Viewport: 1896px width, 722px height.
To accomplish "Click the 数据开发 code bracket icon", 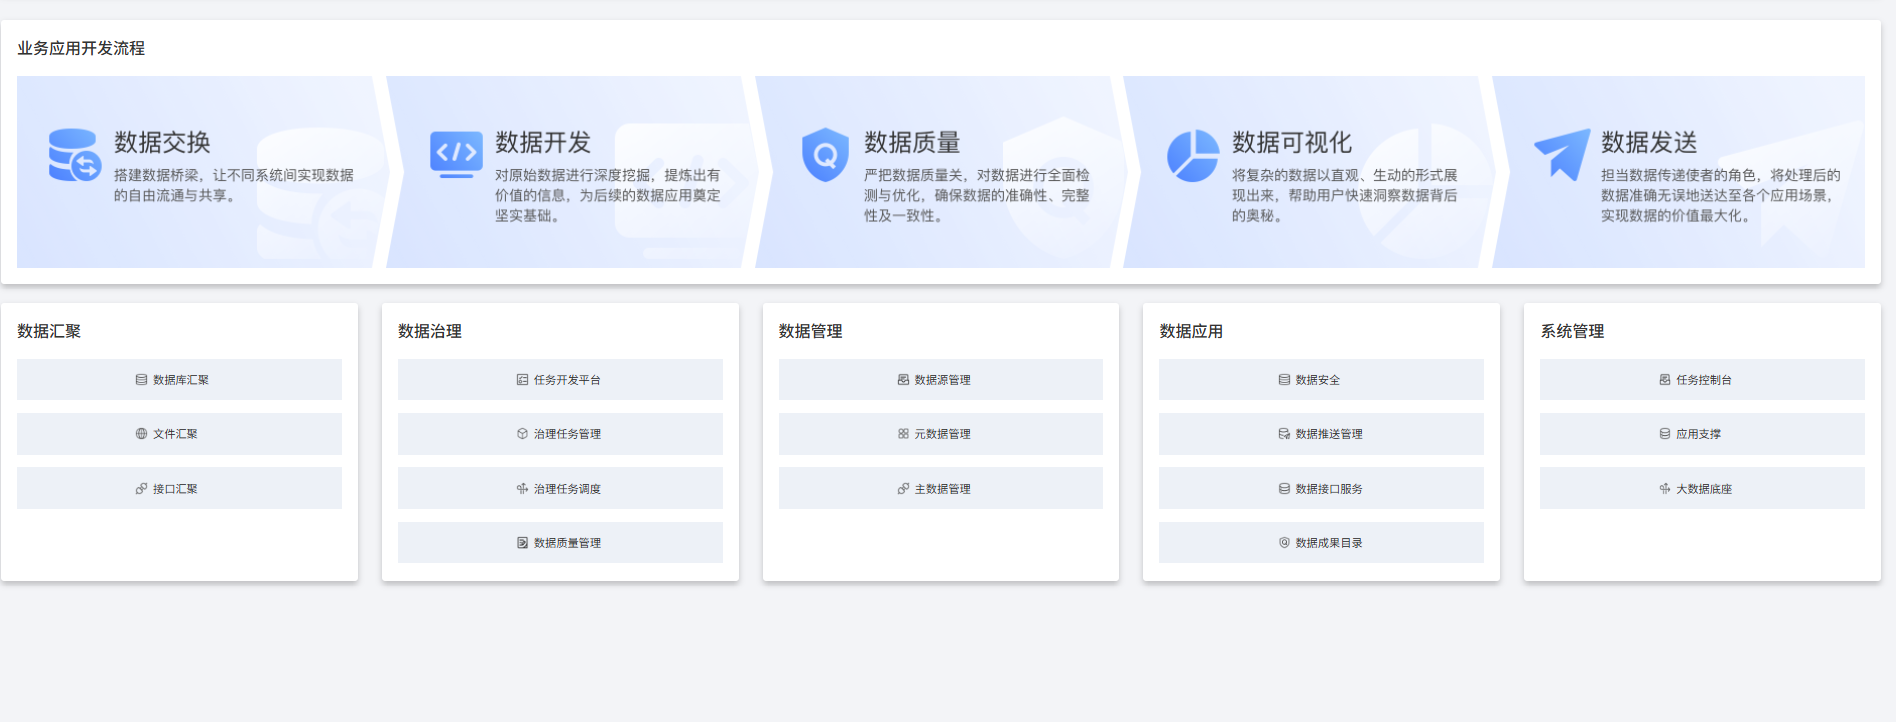I will click(456, 154).
